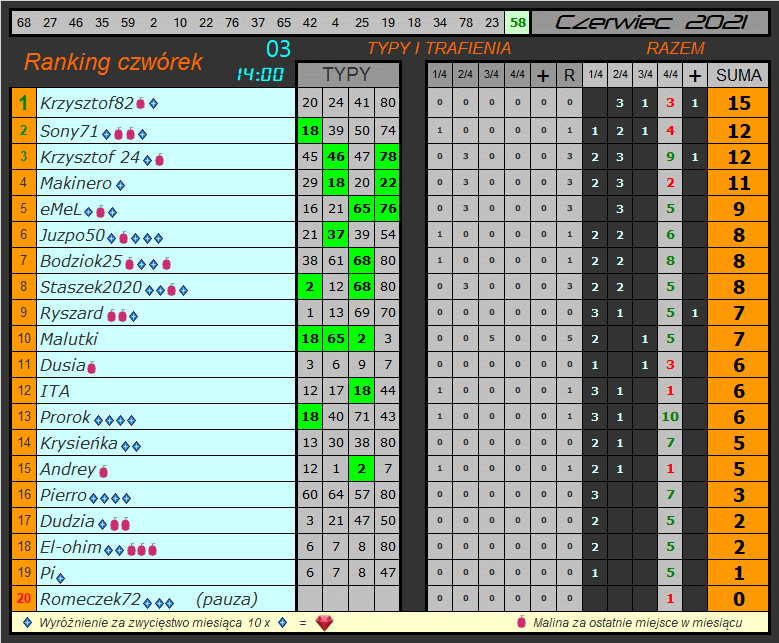
Task: Click green pick 65 in Malutki row
Action: pos(336,338)
